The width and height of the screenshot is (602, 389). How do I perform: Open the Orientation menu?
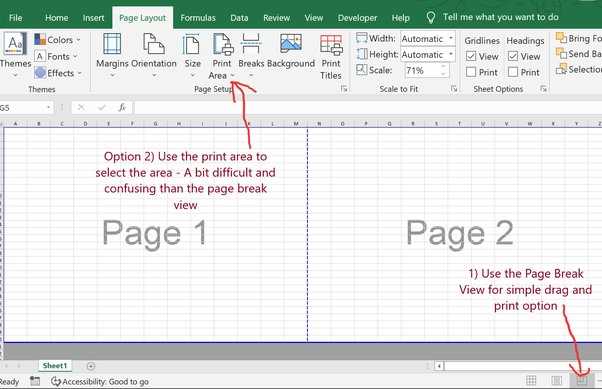click(154, 55)
